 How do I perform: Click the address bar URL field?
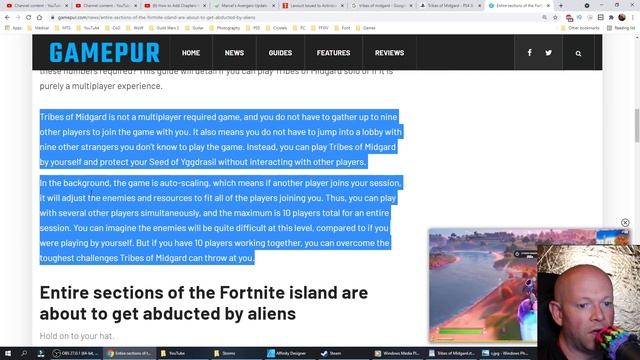294,18
